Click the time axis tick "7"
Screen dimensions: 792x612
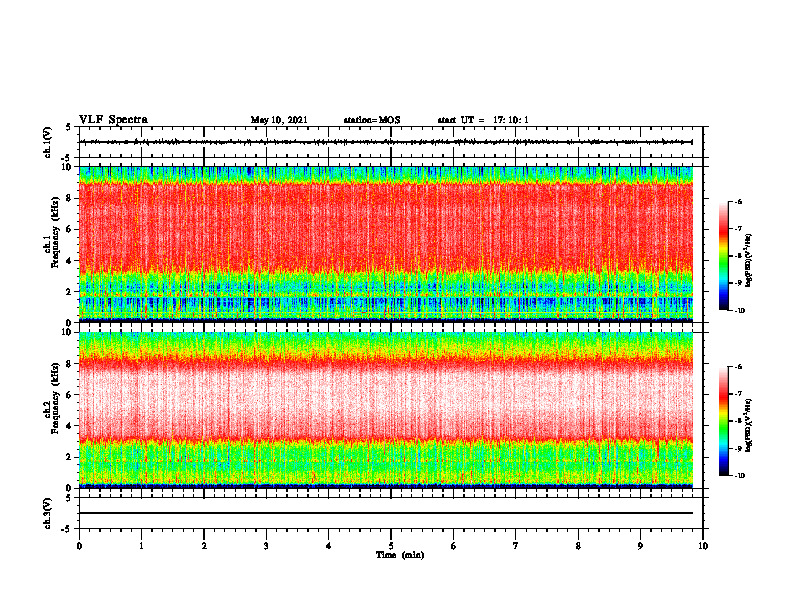point(516,546)
